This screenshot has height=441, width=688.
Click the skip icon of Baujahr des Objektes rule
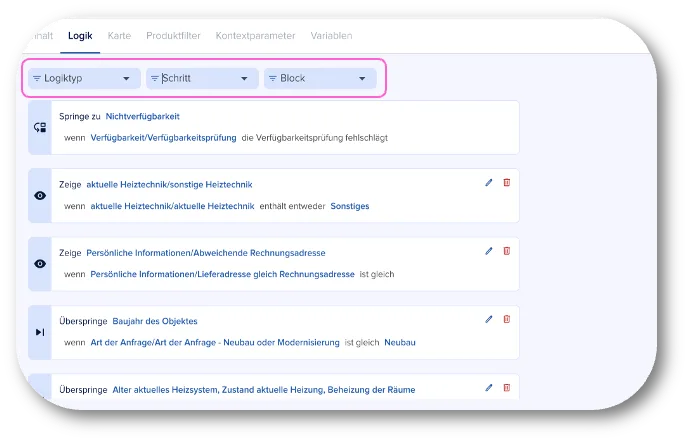(40, 332)
